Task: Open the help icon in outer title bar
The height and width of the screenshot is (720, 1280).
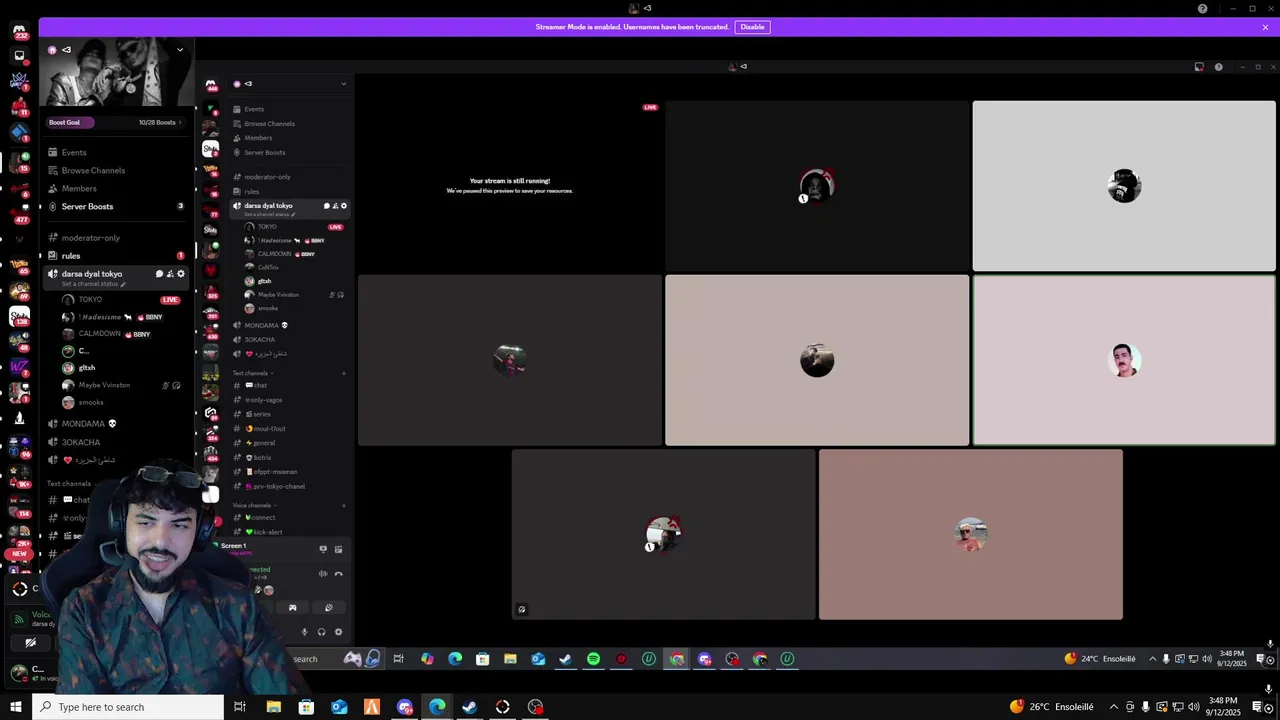Action: [x=1203, y=8]
